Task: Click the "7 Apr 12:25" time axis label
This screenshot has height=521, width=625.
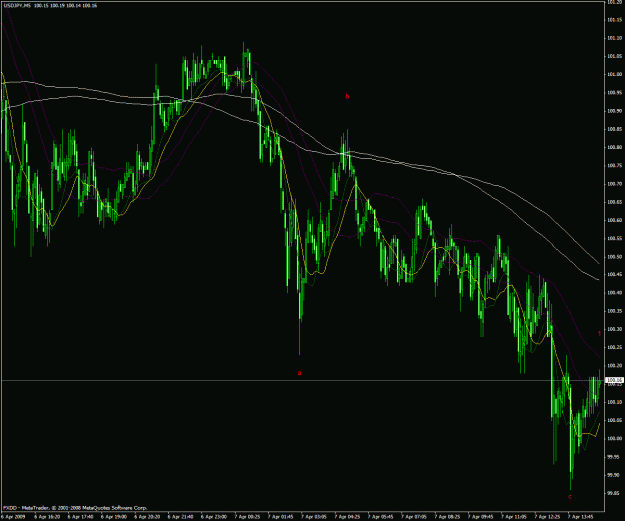Action: pyautogui.click(x=547, y=517)
